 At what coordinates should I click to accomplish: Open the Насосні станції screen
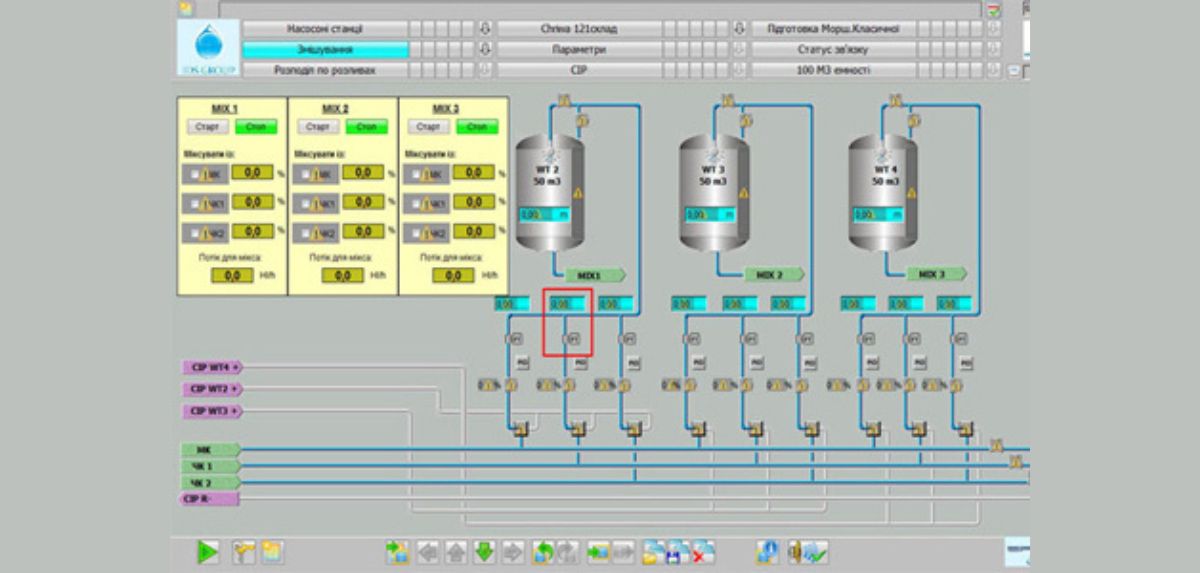pos(325,29)
